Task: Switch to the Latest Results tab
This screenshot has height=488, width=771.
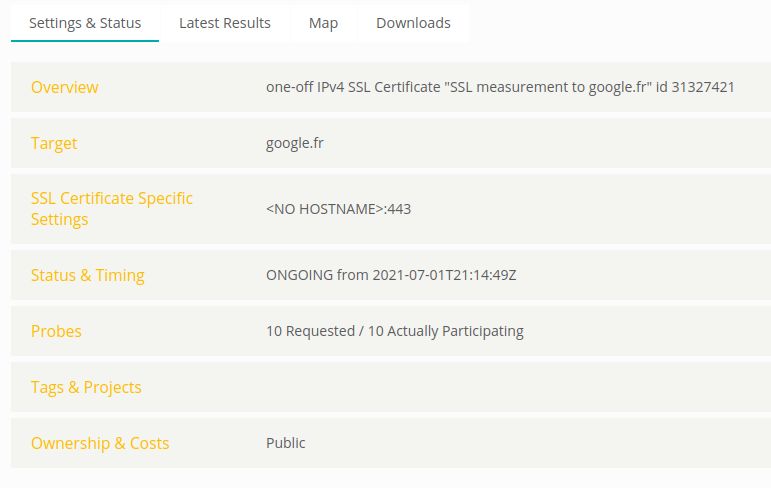Action: [224, 23]
